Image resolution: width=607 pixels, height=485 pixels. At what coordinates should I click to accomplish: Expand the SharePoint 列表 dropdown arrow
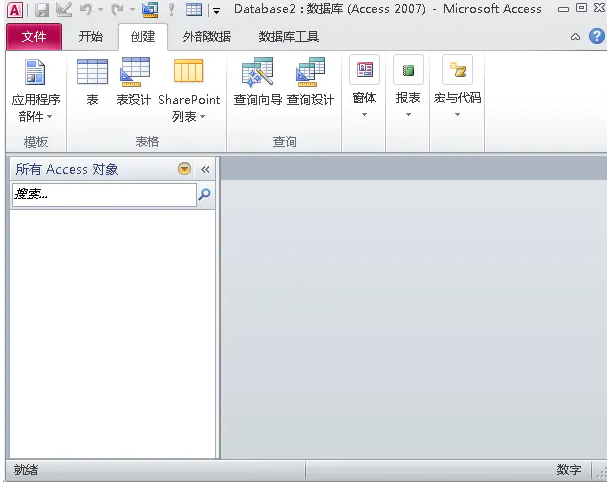pos(202,116)
